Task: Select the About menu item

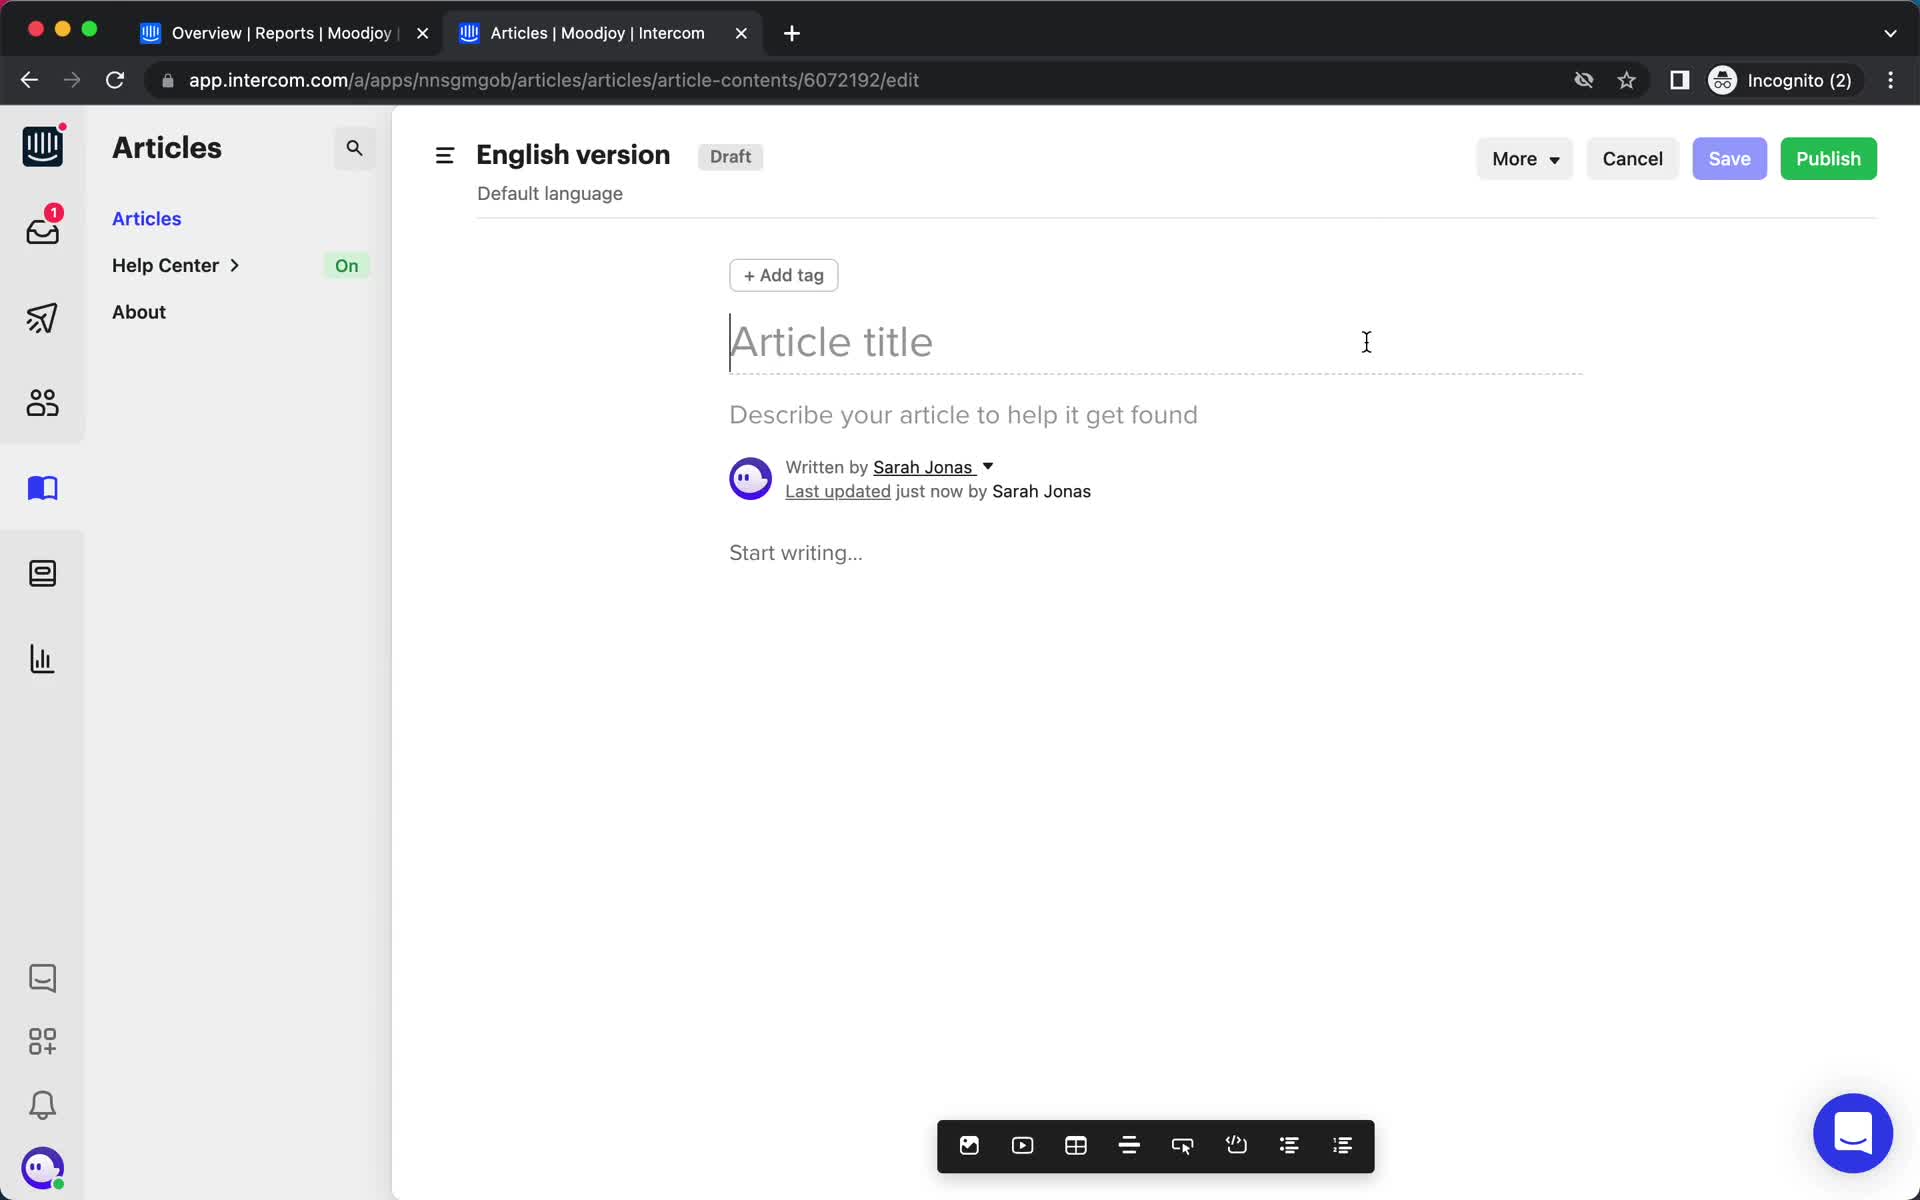Action: click(138, 311)
